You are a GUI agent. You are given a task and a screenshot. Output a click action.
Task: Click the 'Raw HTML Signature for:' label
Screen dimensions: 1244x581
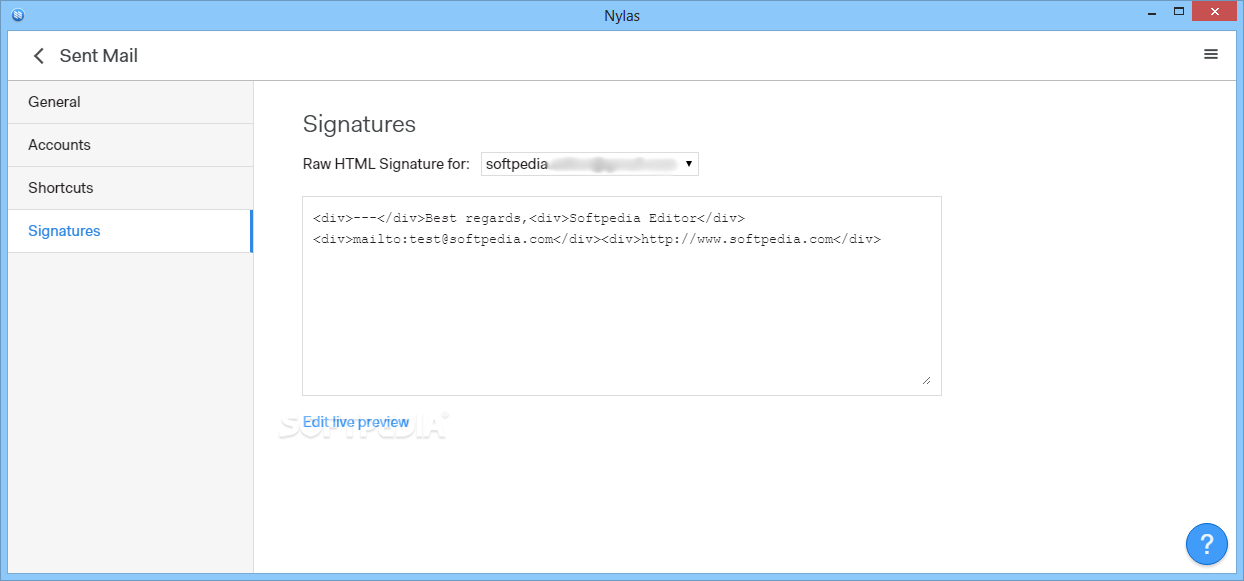pyautogui.click(x=386, y=164)
